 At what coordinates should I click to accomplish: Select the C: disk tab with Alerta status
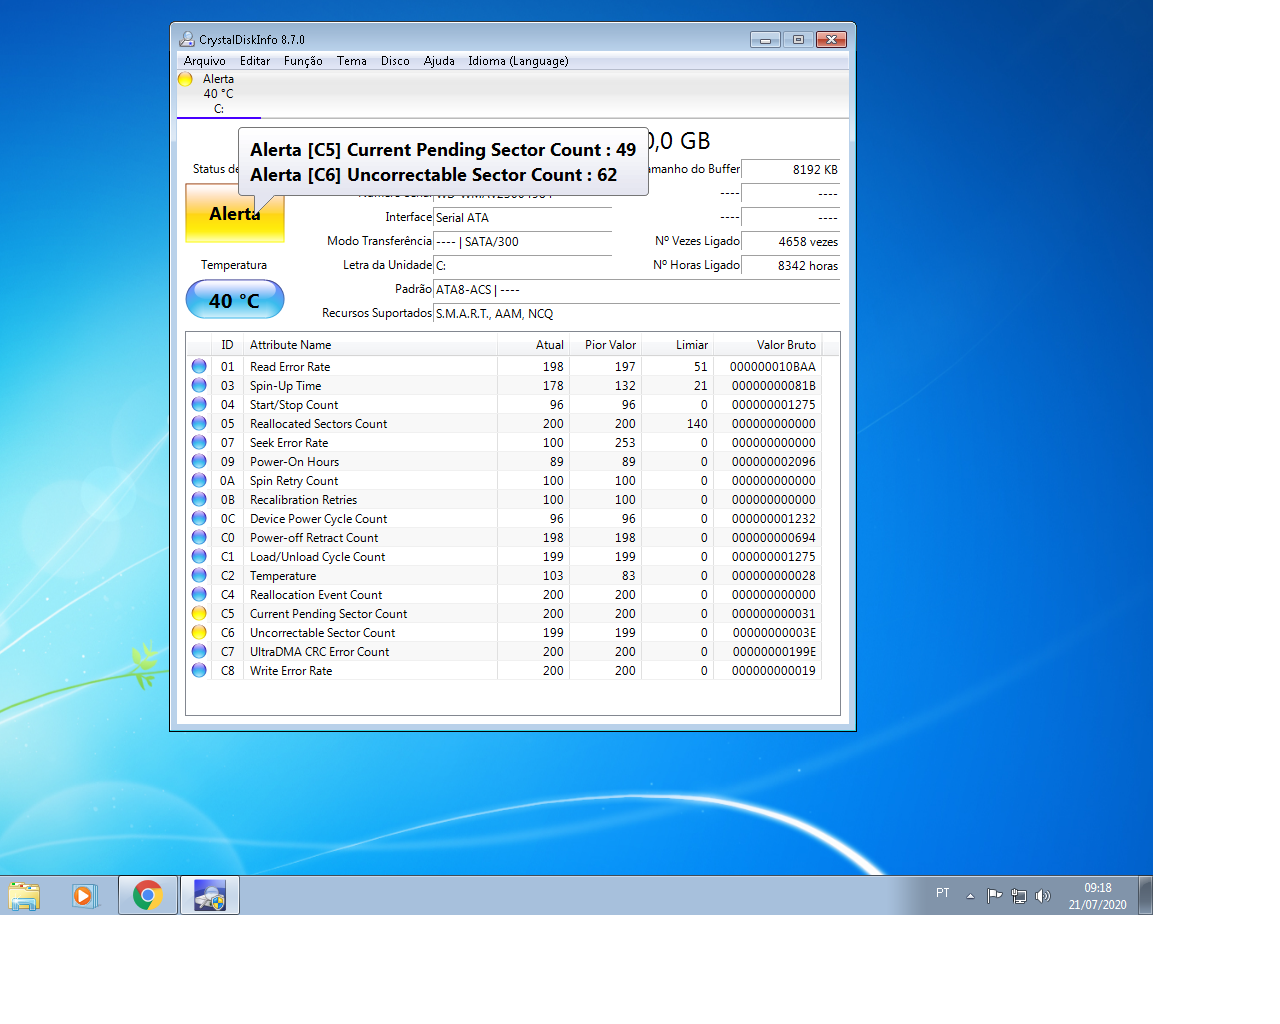click(219, 94)
